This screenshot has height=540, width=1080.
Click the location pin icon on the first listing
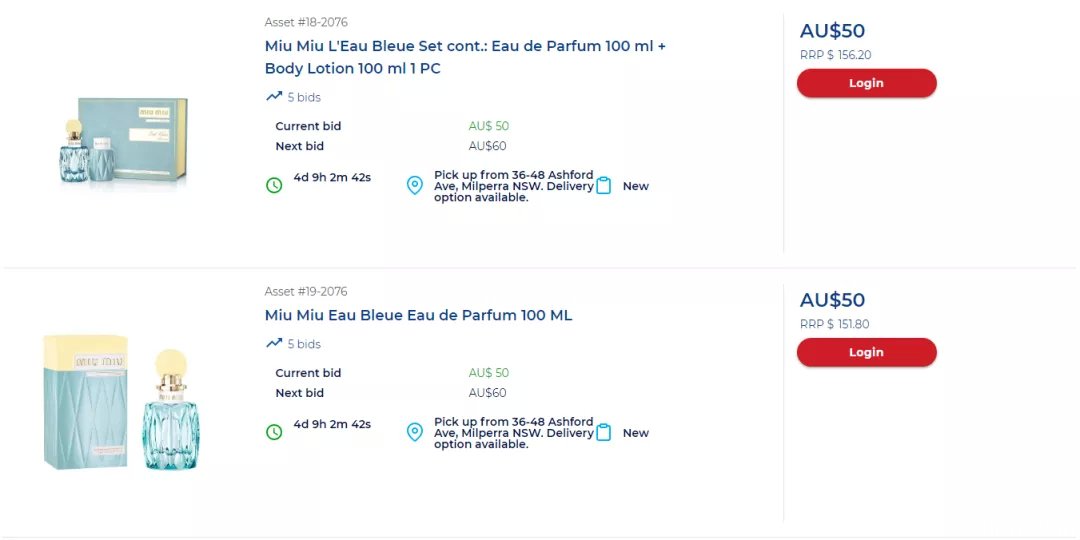pos(415,185)
